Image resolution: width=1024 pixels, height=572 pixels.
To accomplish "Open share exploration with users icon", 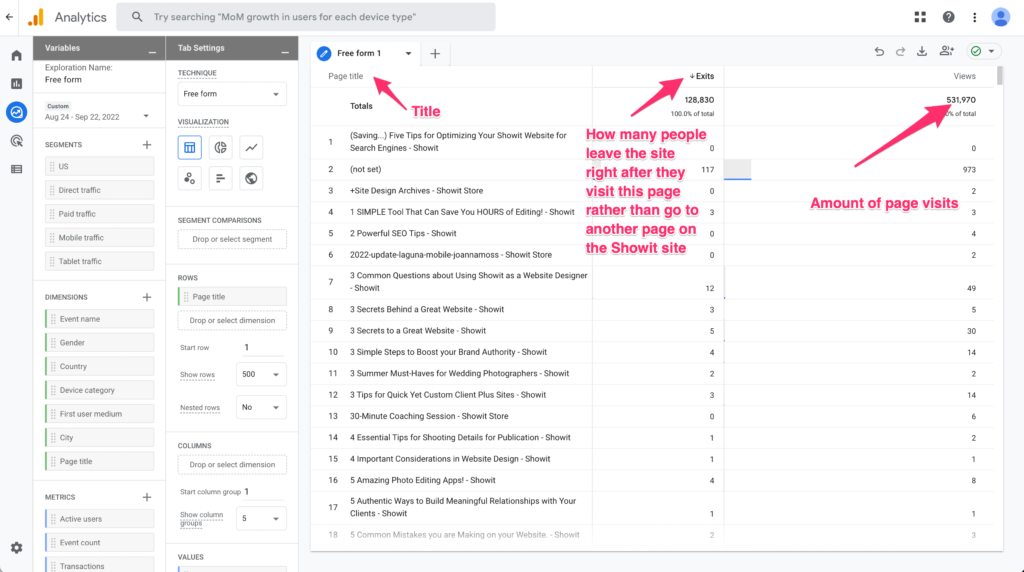I will (x=947, y=52).
